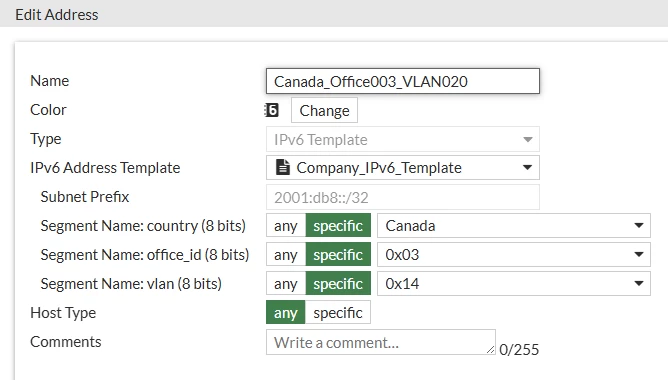Open the Type IPv6 Template dropdown
The width and height of the screenshot is (668, 380).
click(403, 139)
